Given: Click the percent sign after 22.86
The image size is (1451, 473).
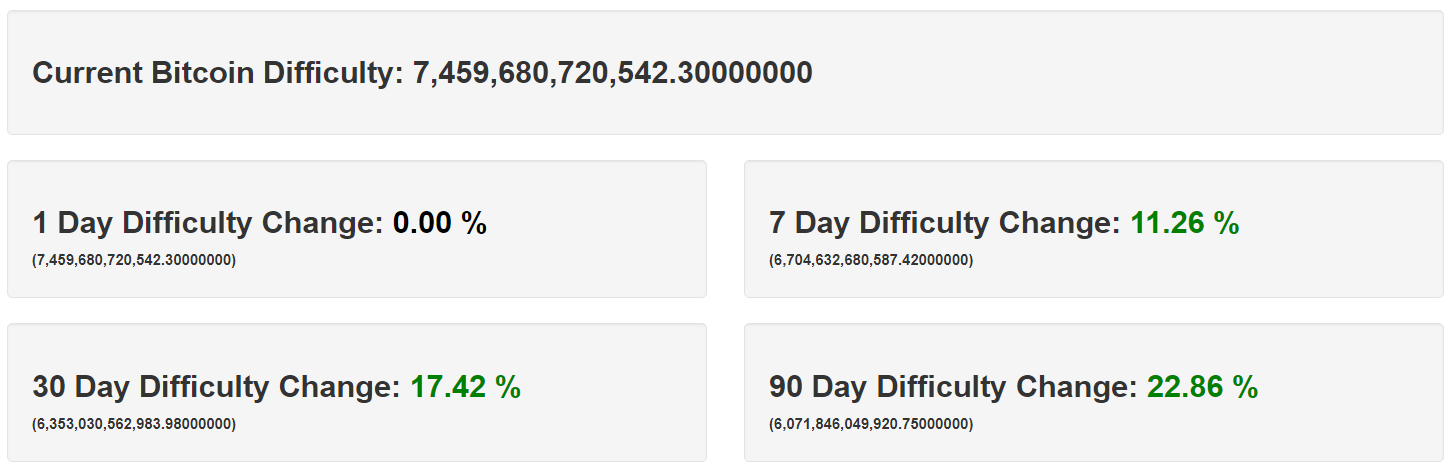Looking at the screenshot, I should click(1245, 388).
